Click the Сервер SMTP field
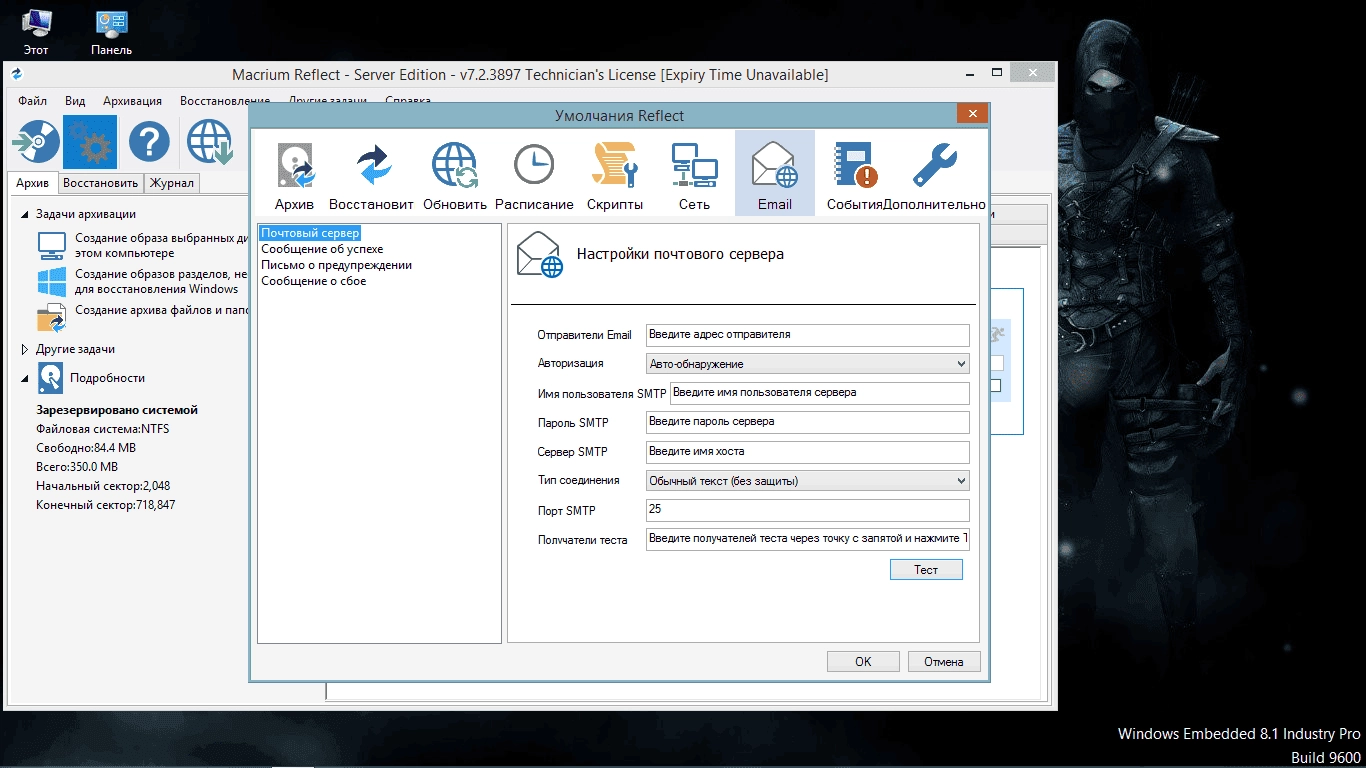Screen dimensions: 1366x768 (808, 452)
